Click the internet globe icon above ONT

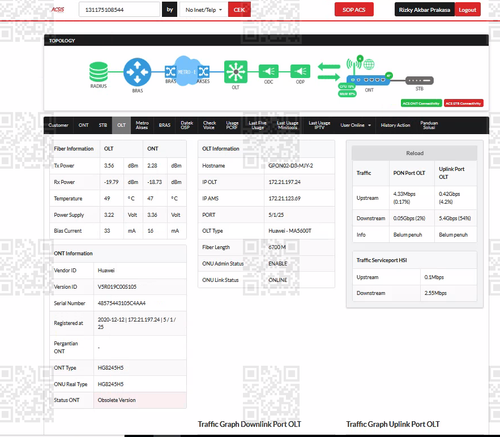click(x=369, y=64)
